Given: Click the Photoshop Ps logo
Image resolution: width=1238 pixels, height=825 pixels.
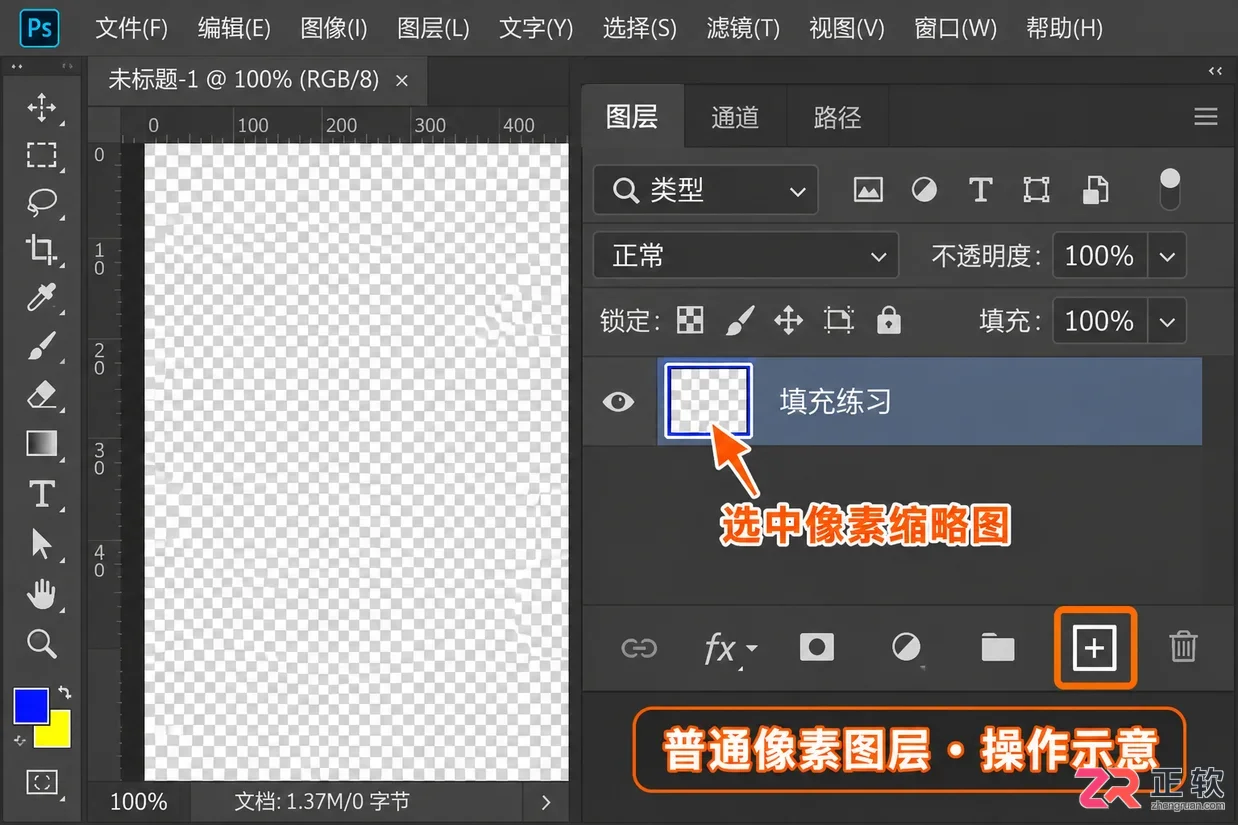Looking at the screenshot, I should [x=40, y=28].
